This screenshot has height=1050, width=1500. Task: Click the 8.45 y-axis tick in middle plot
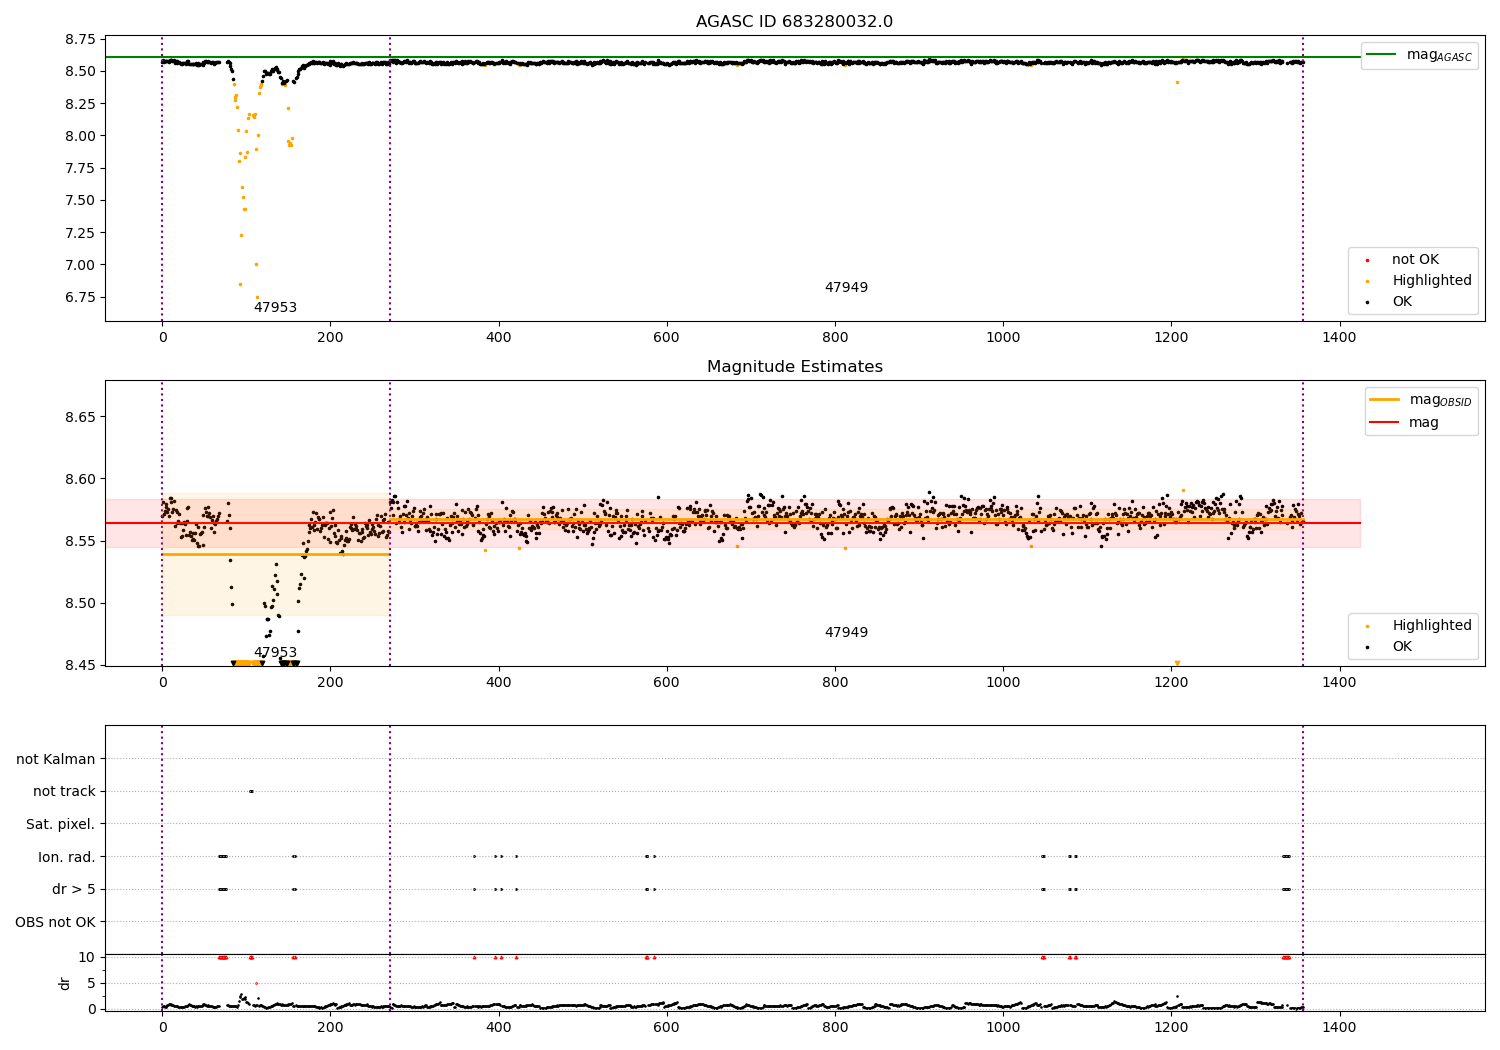(x=81, y=666)
